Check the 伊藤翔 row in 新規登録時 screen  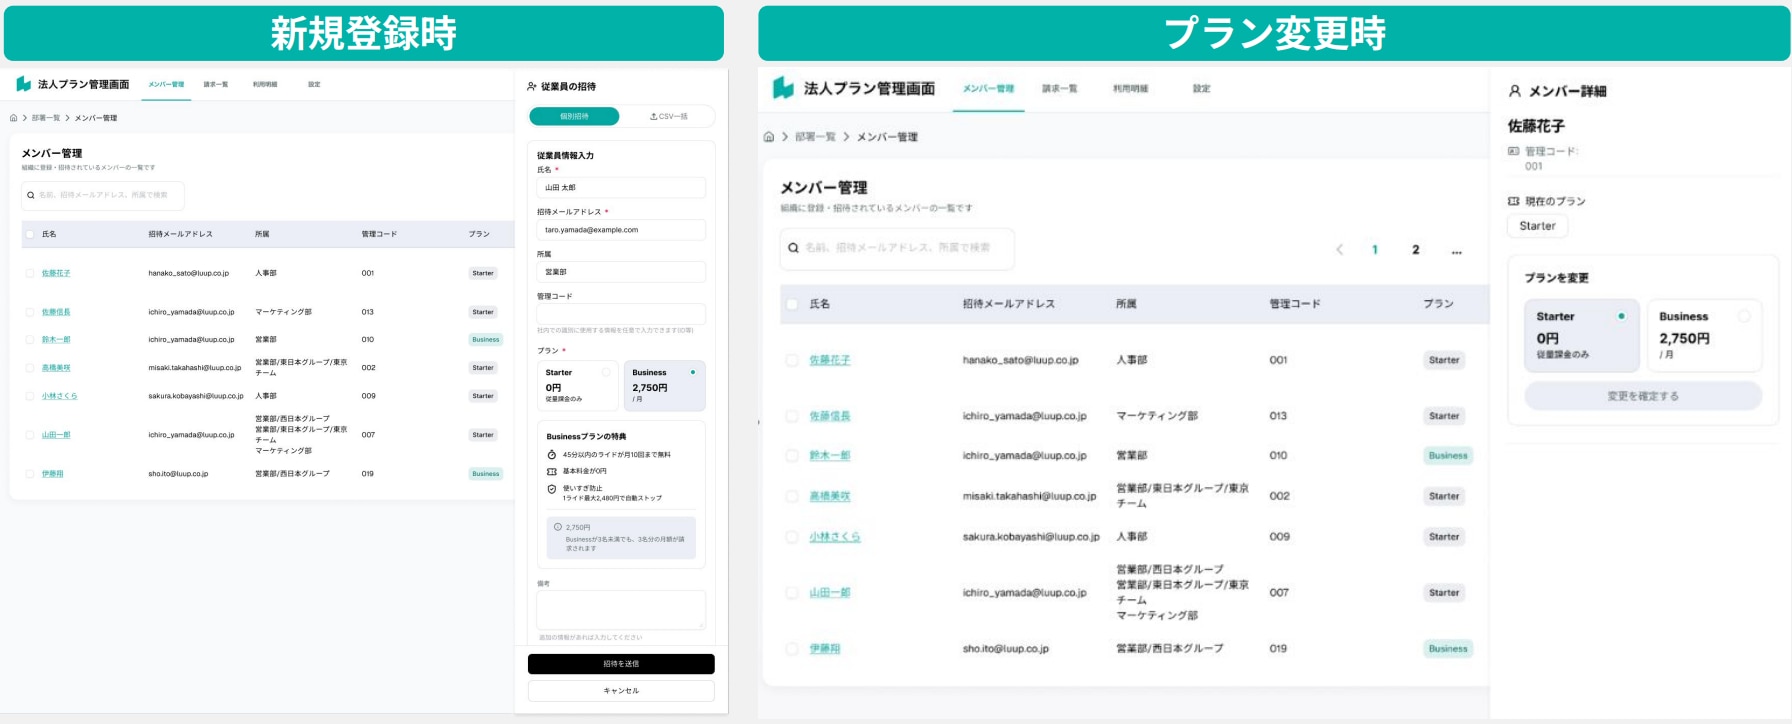[x=30, y=474]
